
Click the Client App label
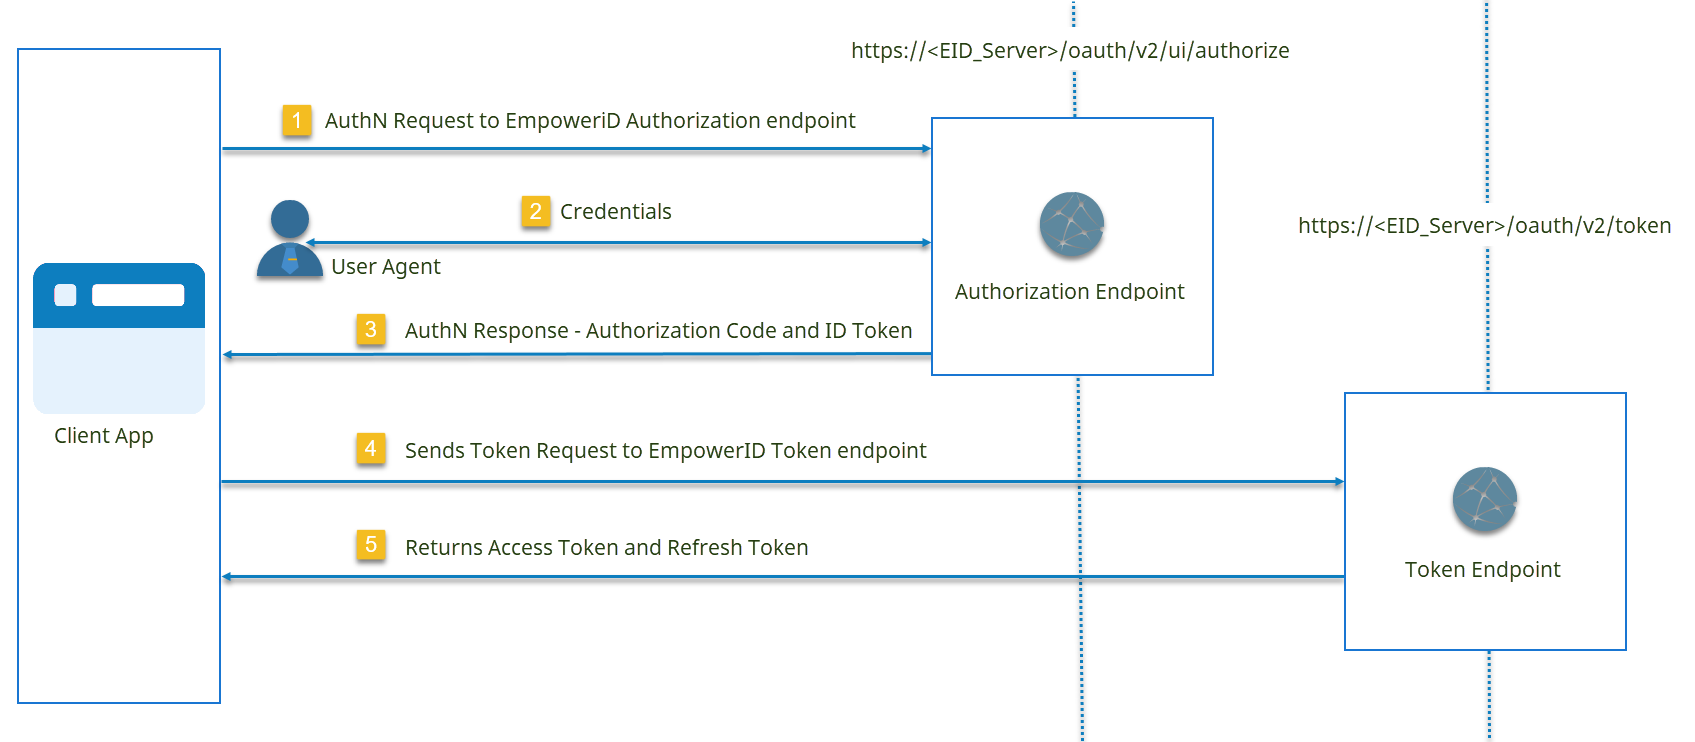[x=104, y=436]
